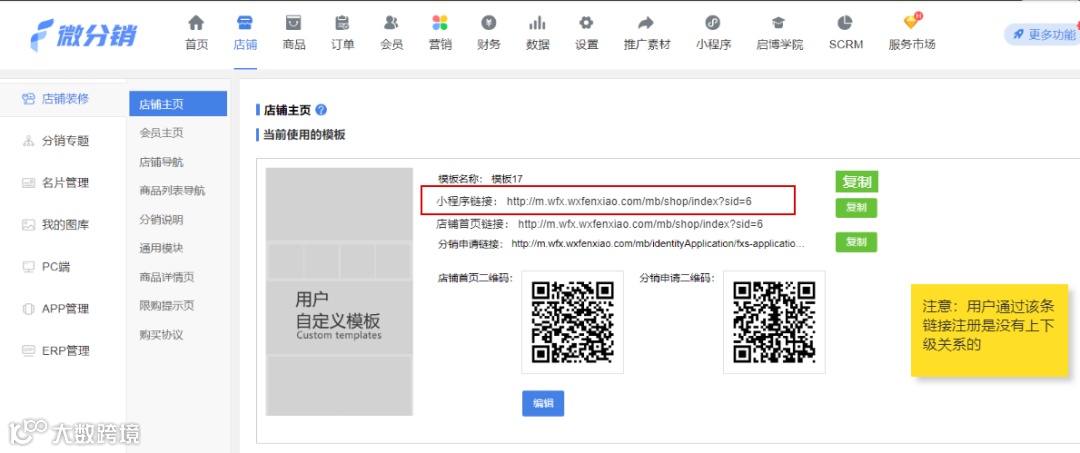Click the 分销申请链接 URL text
Viewport: 1080px width, 453px height.
pos(658,244)
